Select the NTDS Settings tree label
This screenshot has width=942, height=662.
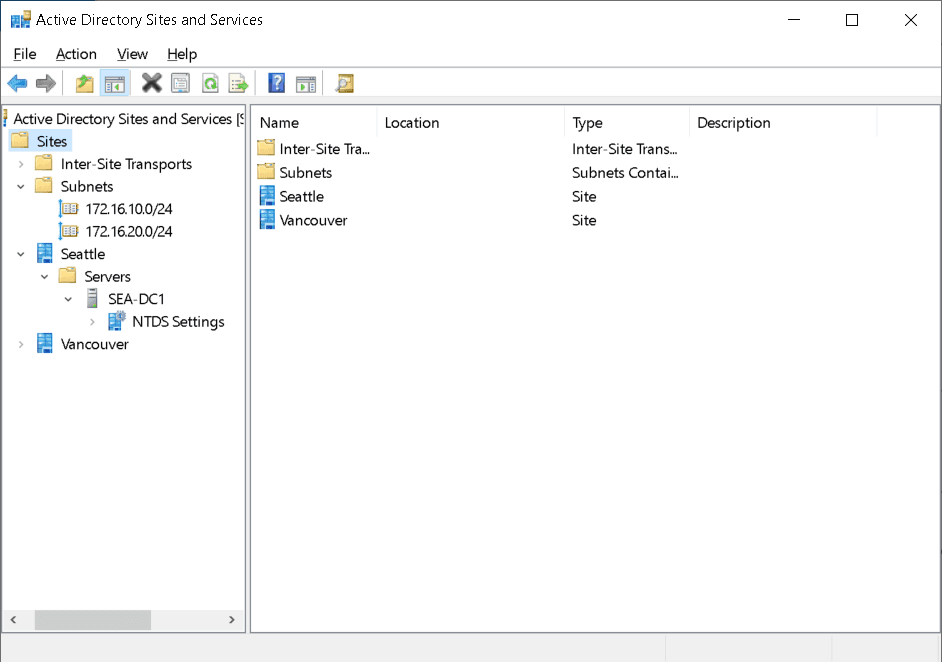[178, 321]
